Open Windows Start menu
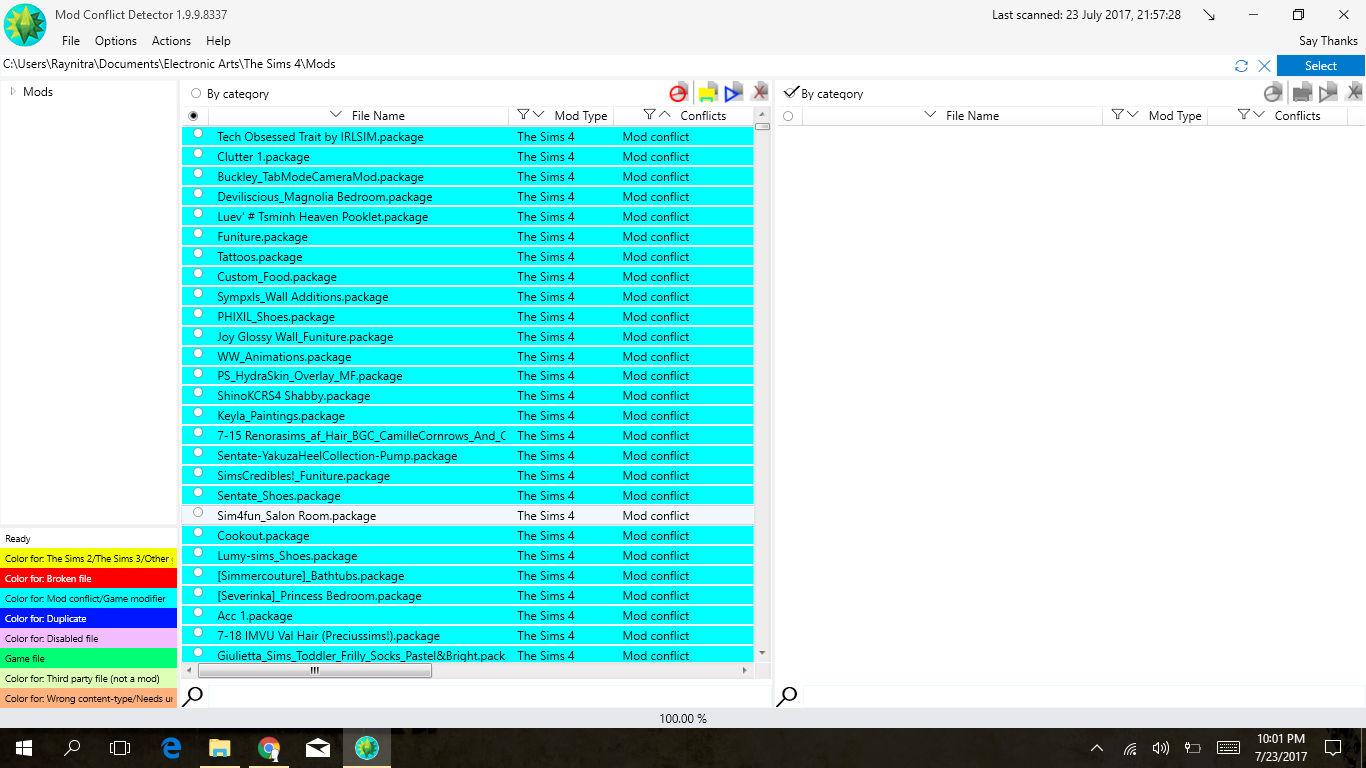 [x=23, y=747]
